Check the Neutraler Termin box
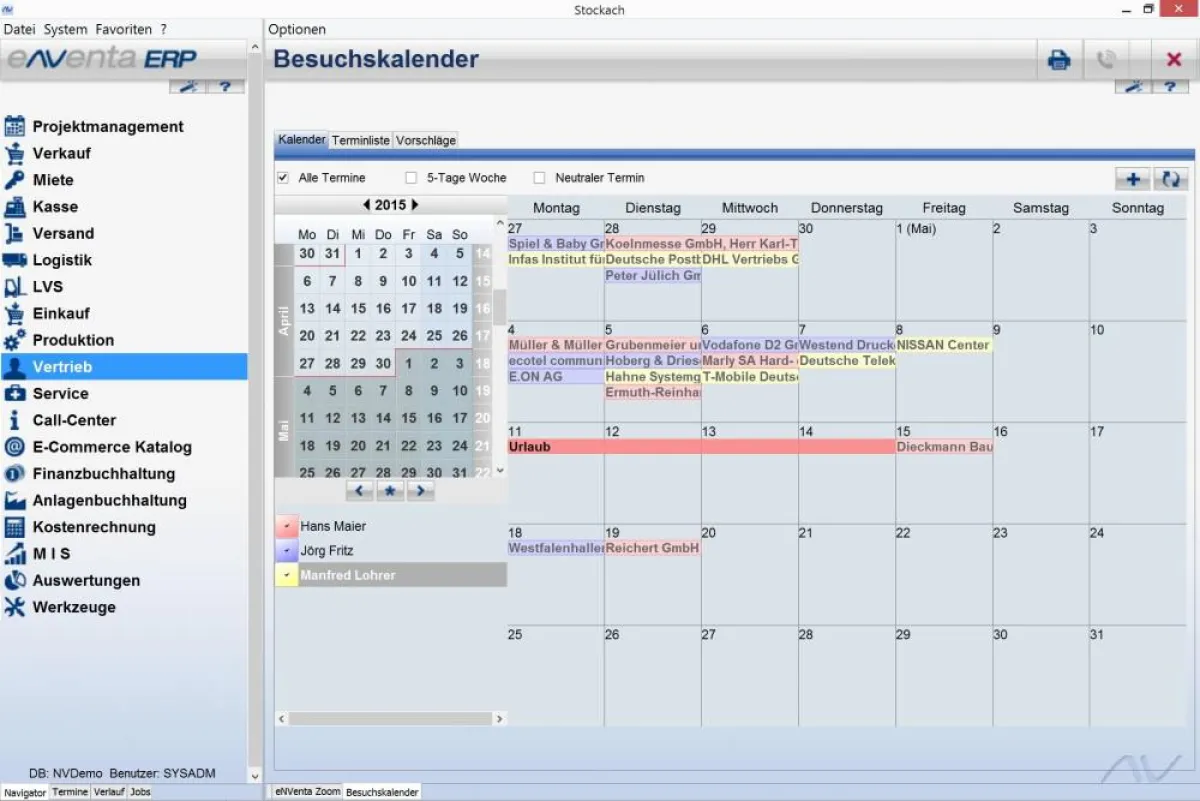This screenshot has width=1200, height=801. tap(537, 177)
